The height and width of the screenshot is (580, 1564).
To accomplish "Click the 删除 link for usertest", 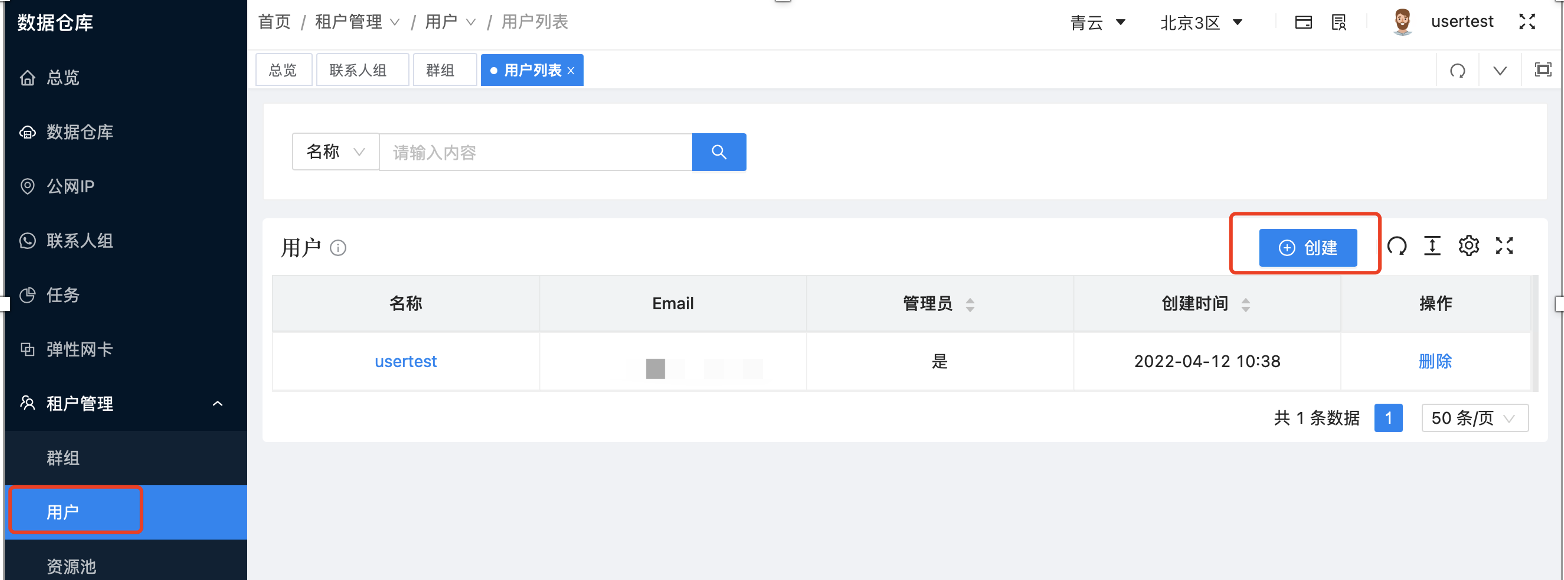I will tap(1436, 361).
